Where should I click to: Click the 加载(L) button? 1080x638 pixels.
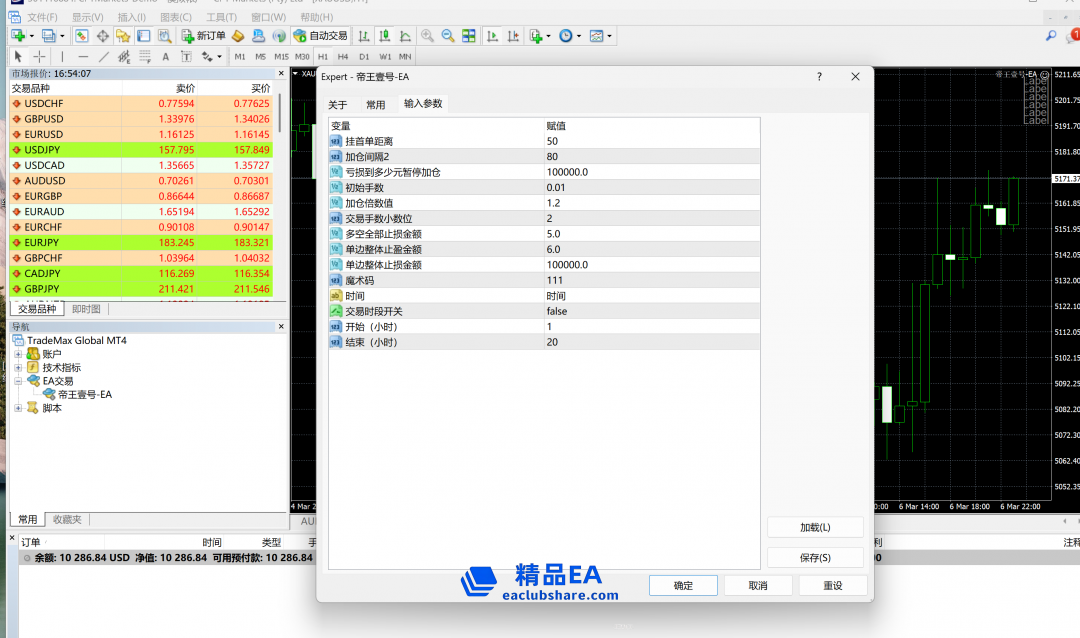point(816,527)
